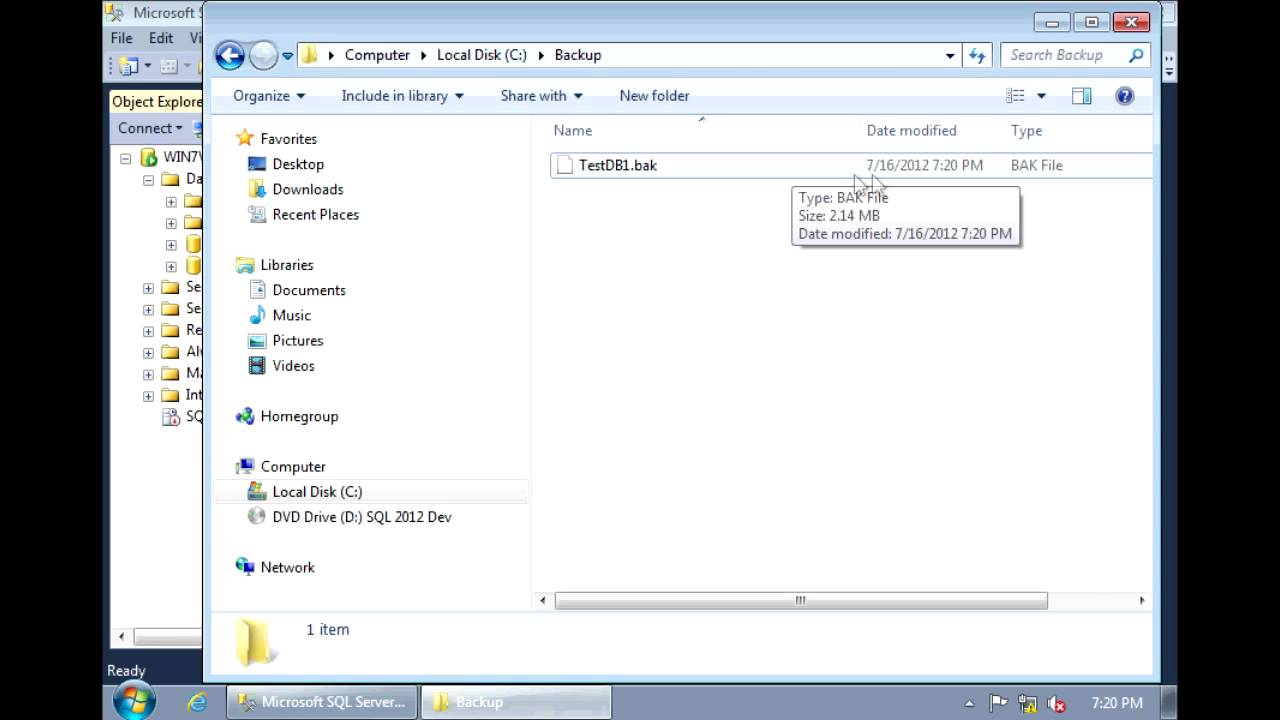Select Computer in the navigation pane
Viewport: 1280px width, 720px height.
pyautogui.click(x=292, y=466)
